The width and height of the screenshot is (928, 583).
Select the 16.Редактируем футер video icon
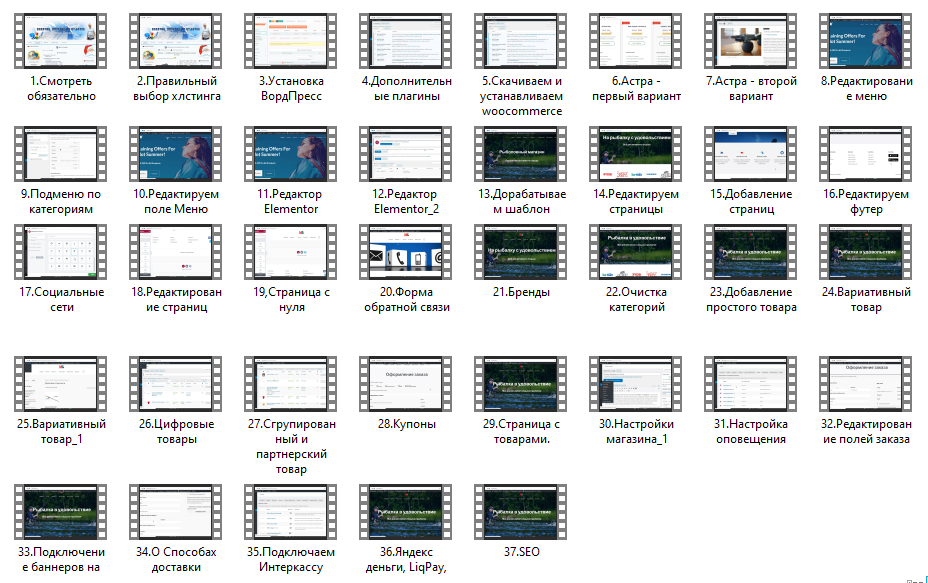(x=864, y=156)
